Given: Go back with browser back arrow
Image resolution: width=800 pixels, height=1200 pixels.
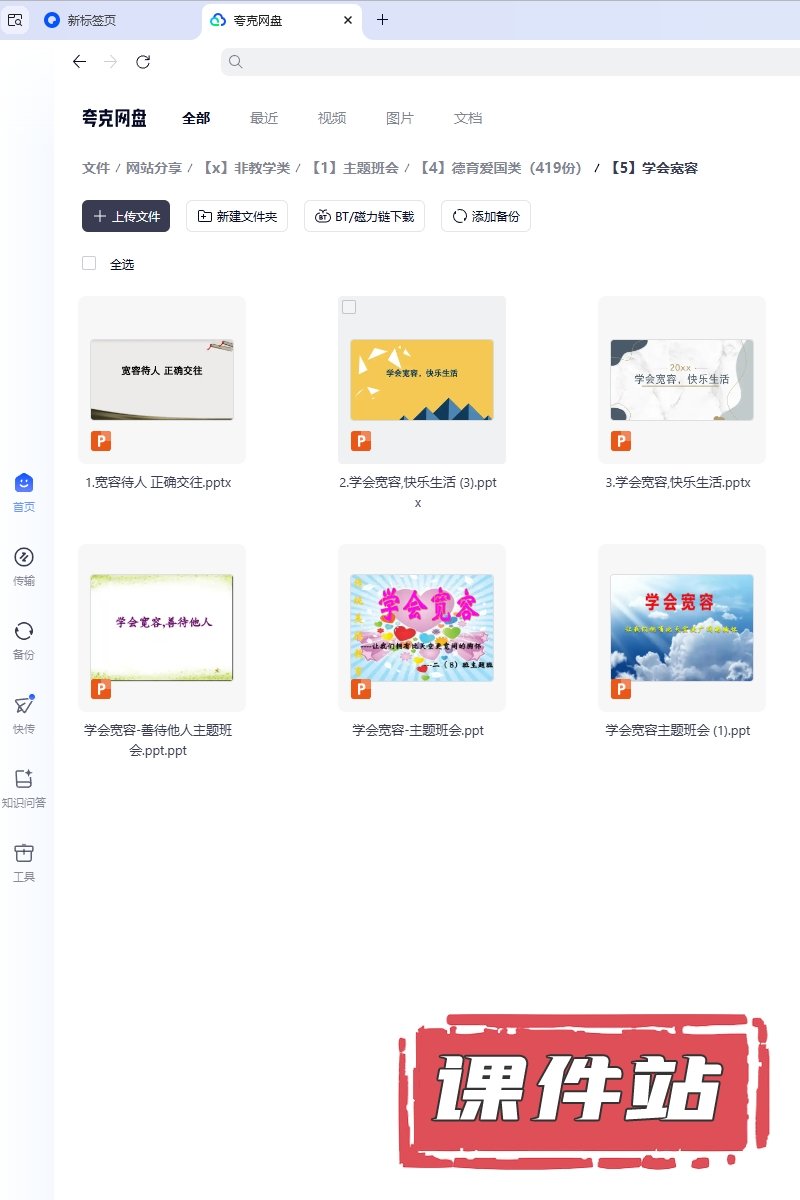Looking at the screenshot, I should 80,62.
